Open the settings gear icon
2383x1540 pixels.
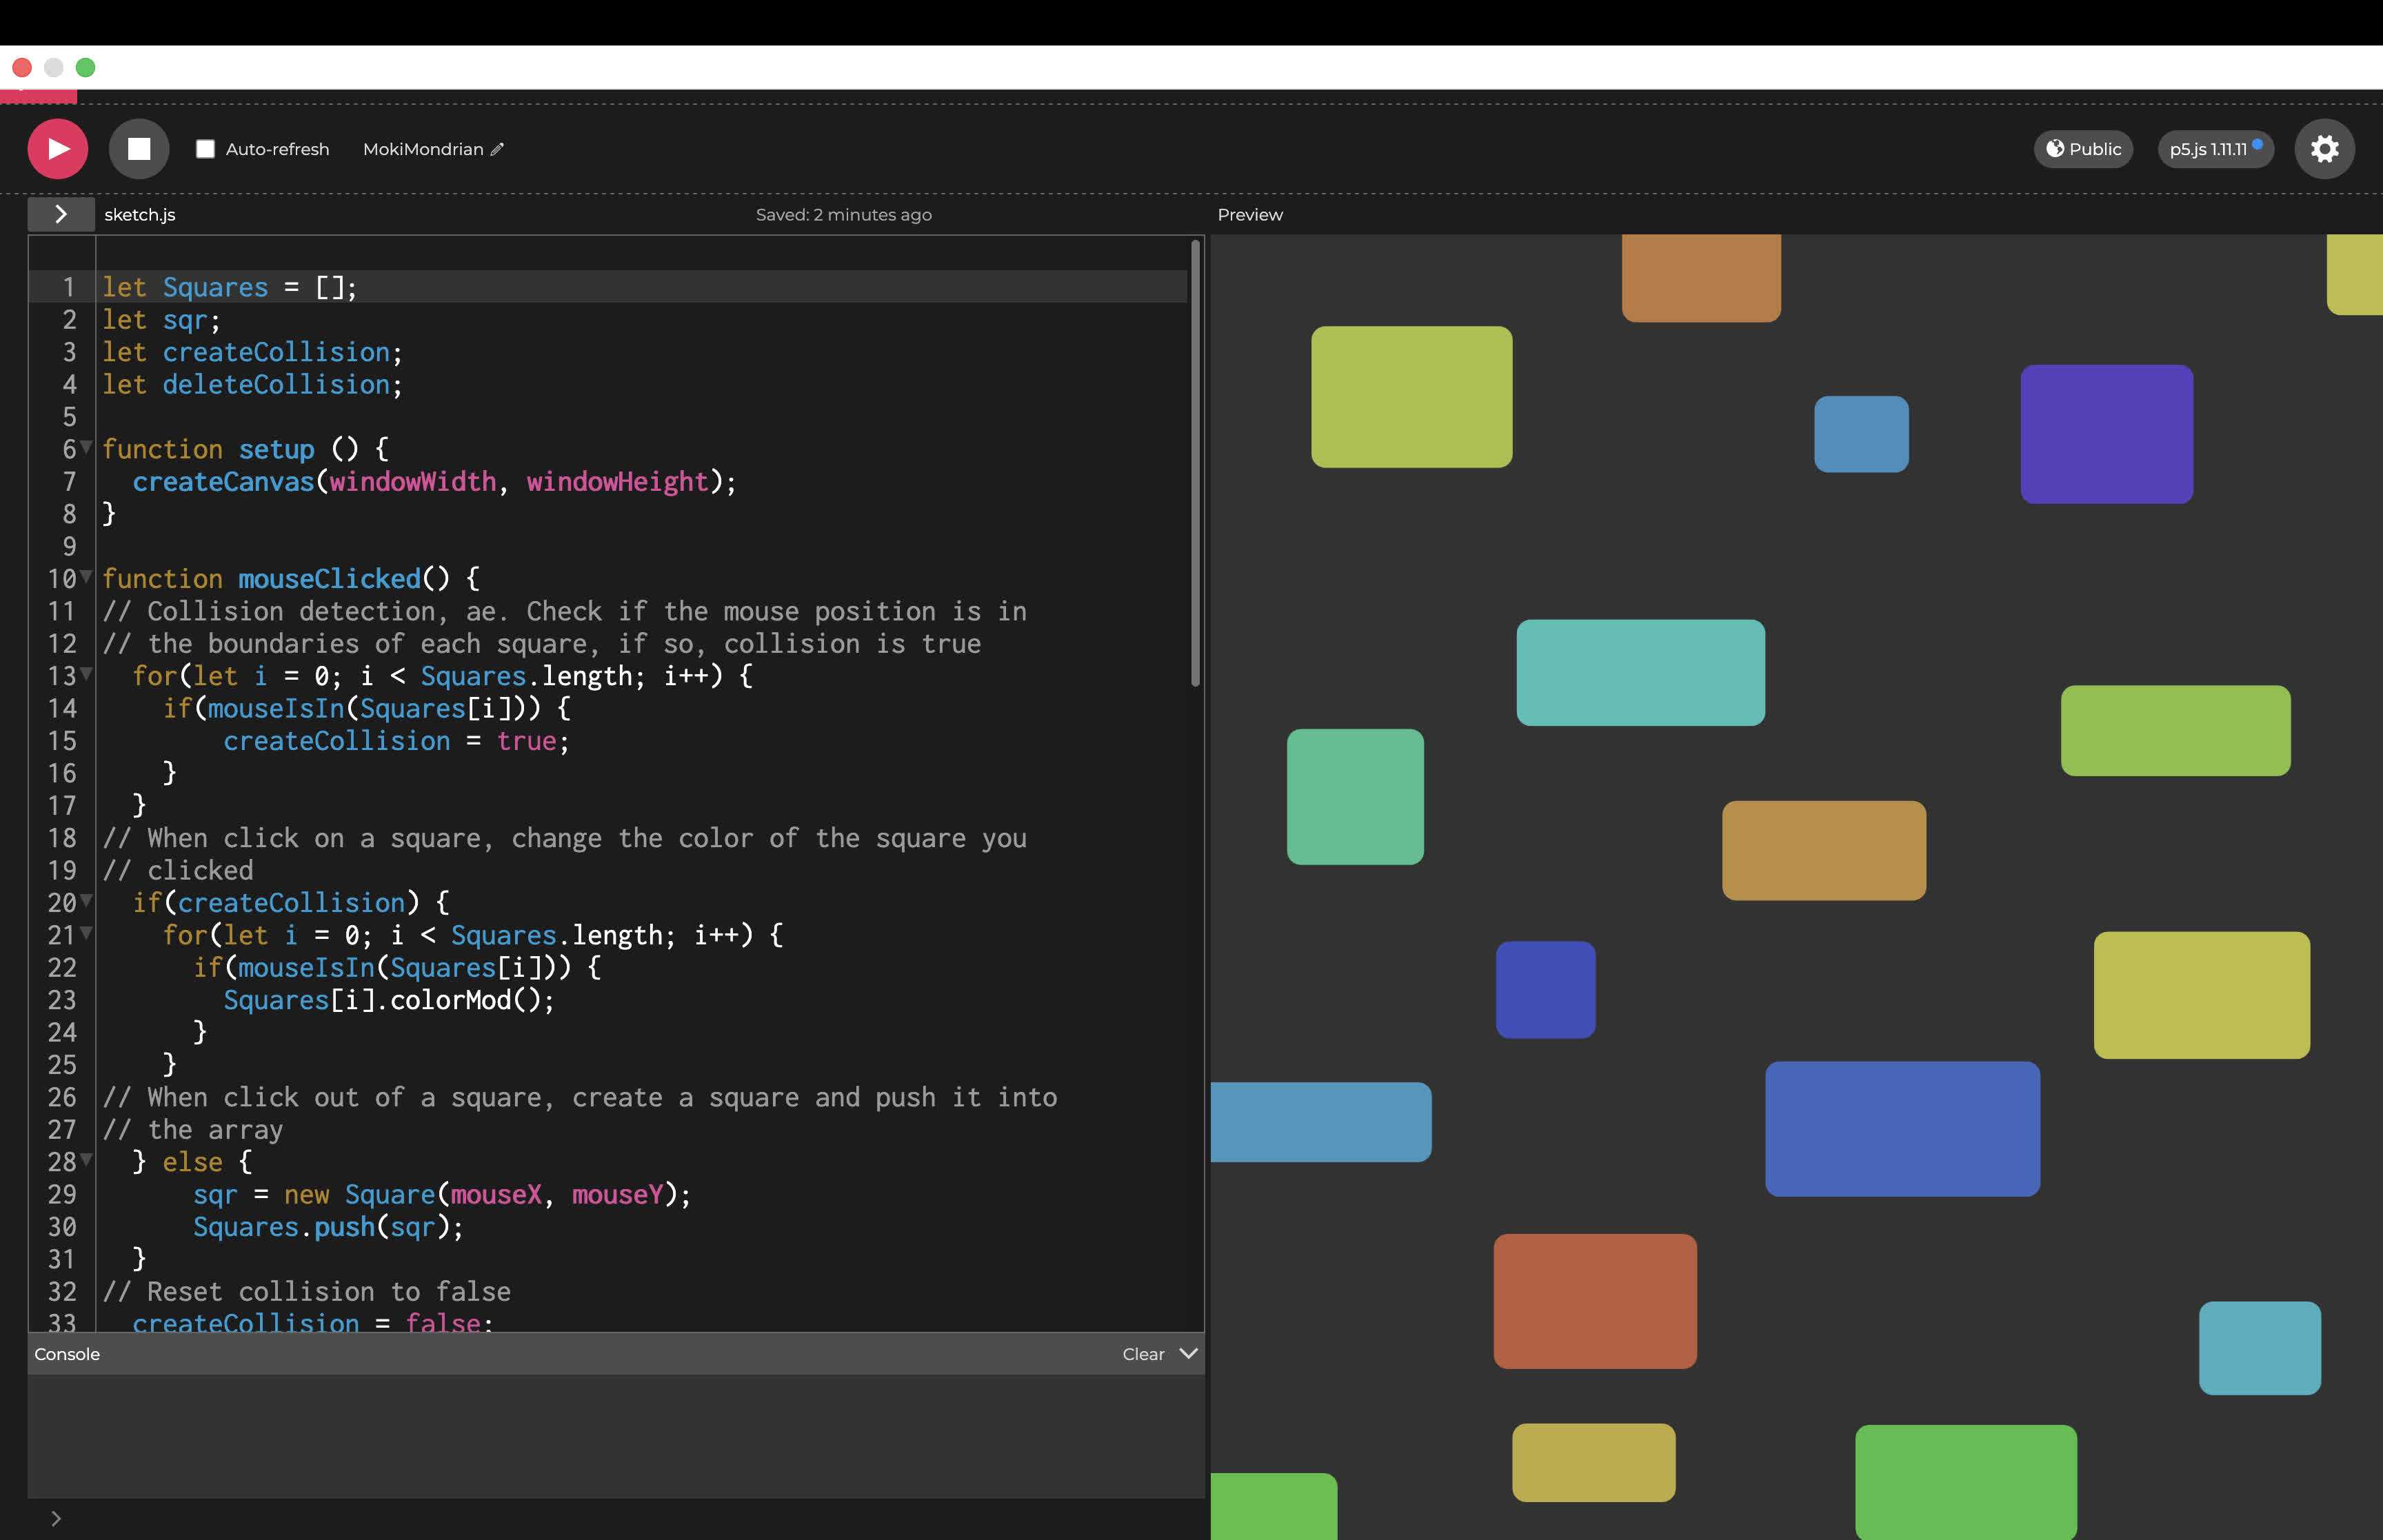[2324, 149]
